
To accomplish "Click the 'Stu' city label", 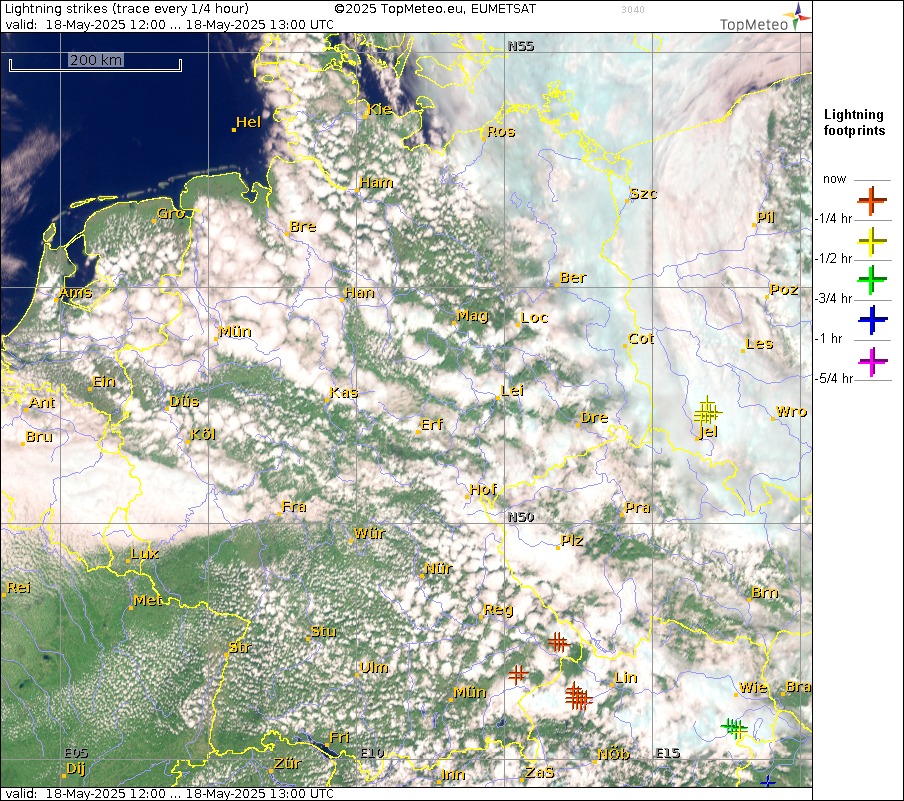I will coord(323,631).
